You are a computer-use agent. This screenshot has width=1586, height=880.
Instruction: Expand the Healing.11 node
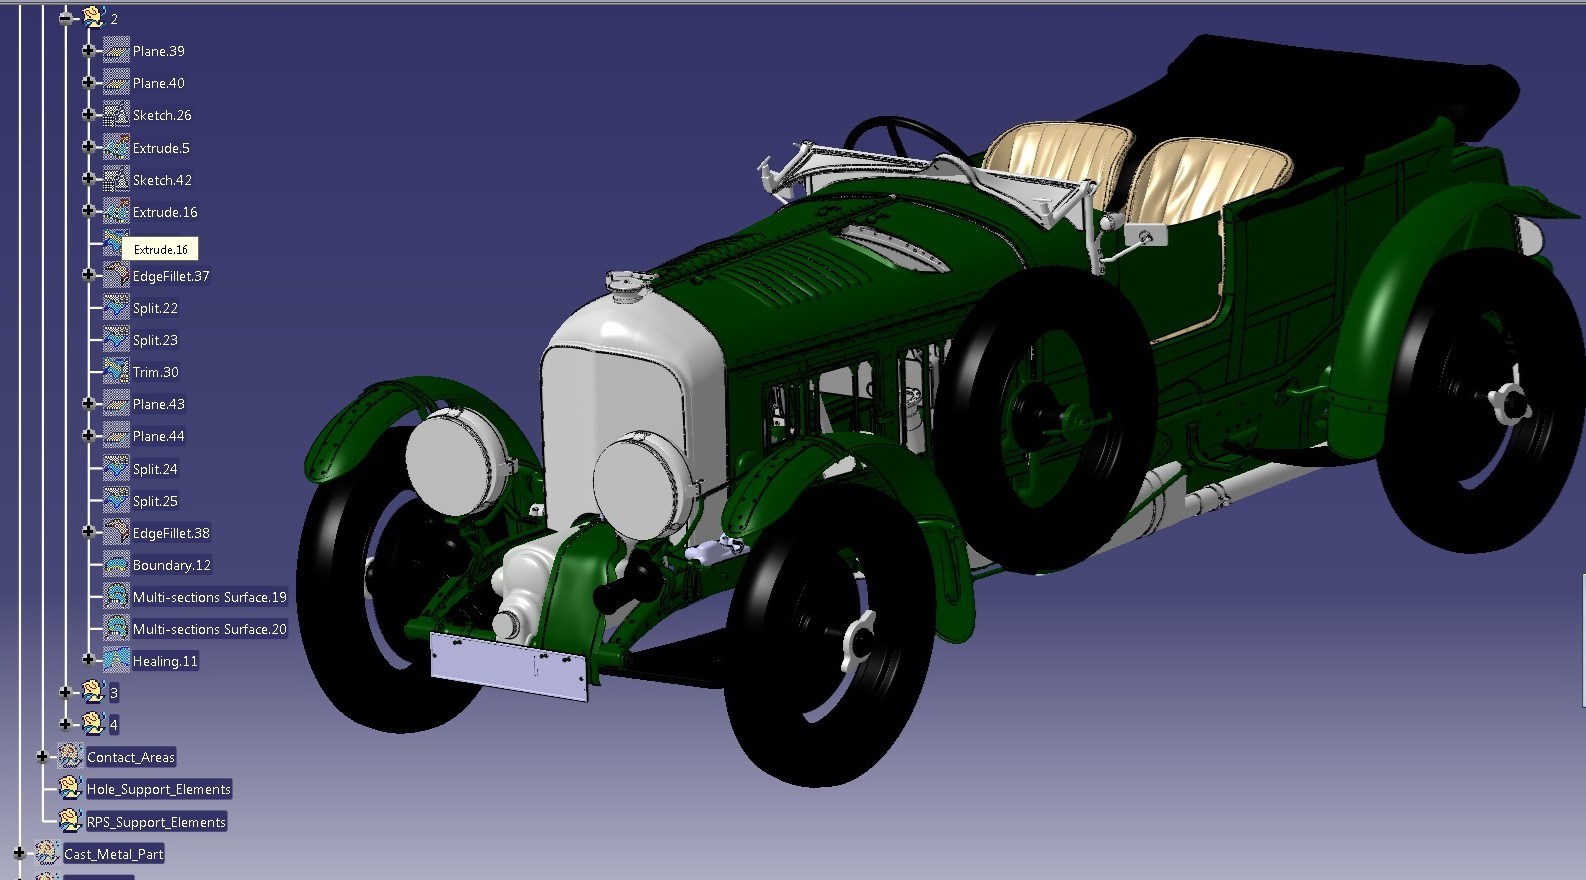(x=88, y=660)
